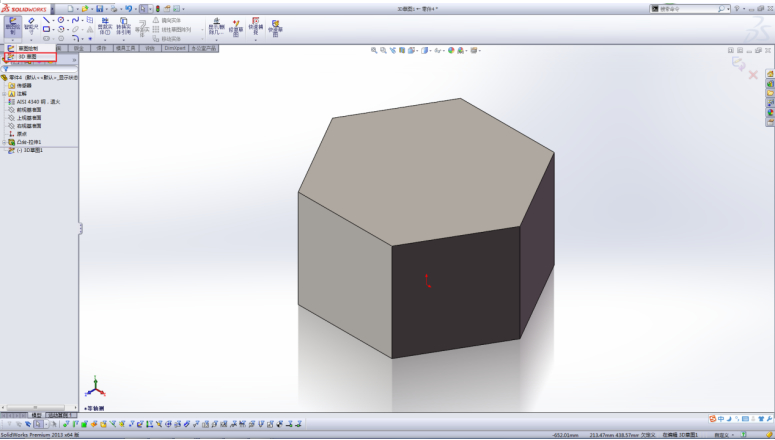Select the 前视基准面 plane

25,110
